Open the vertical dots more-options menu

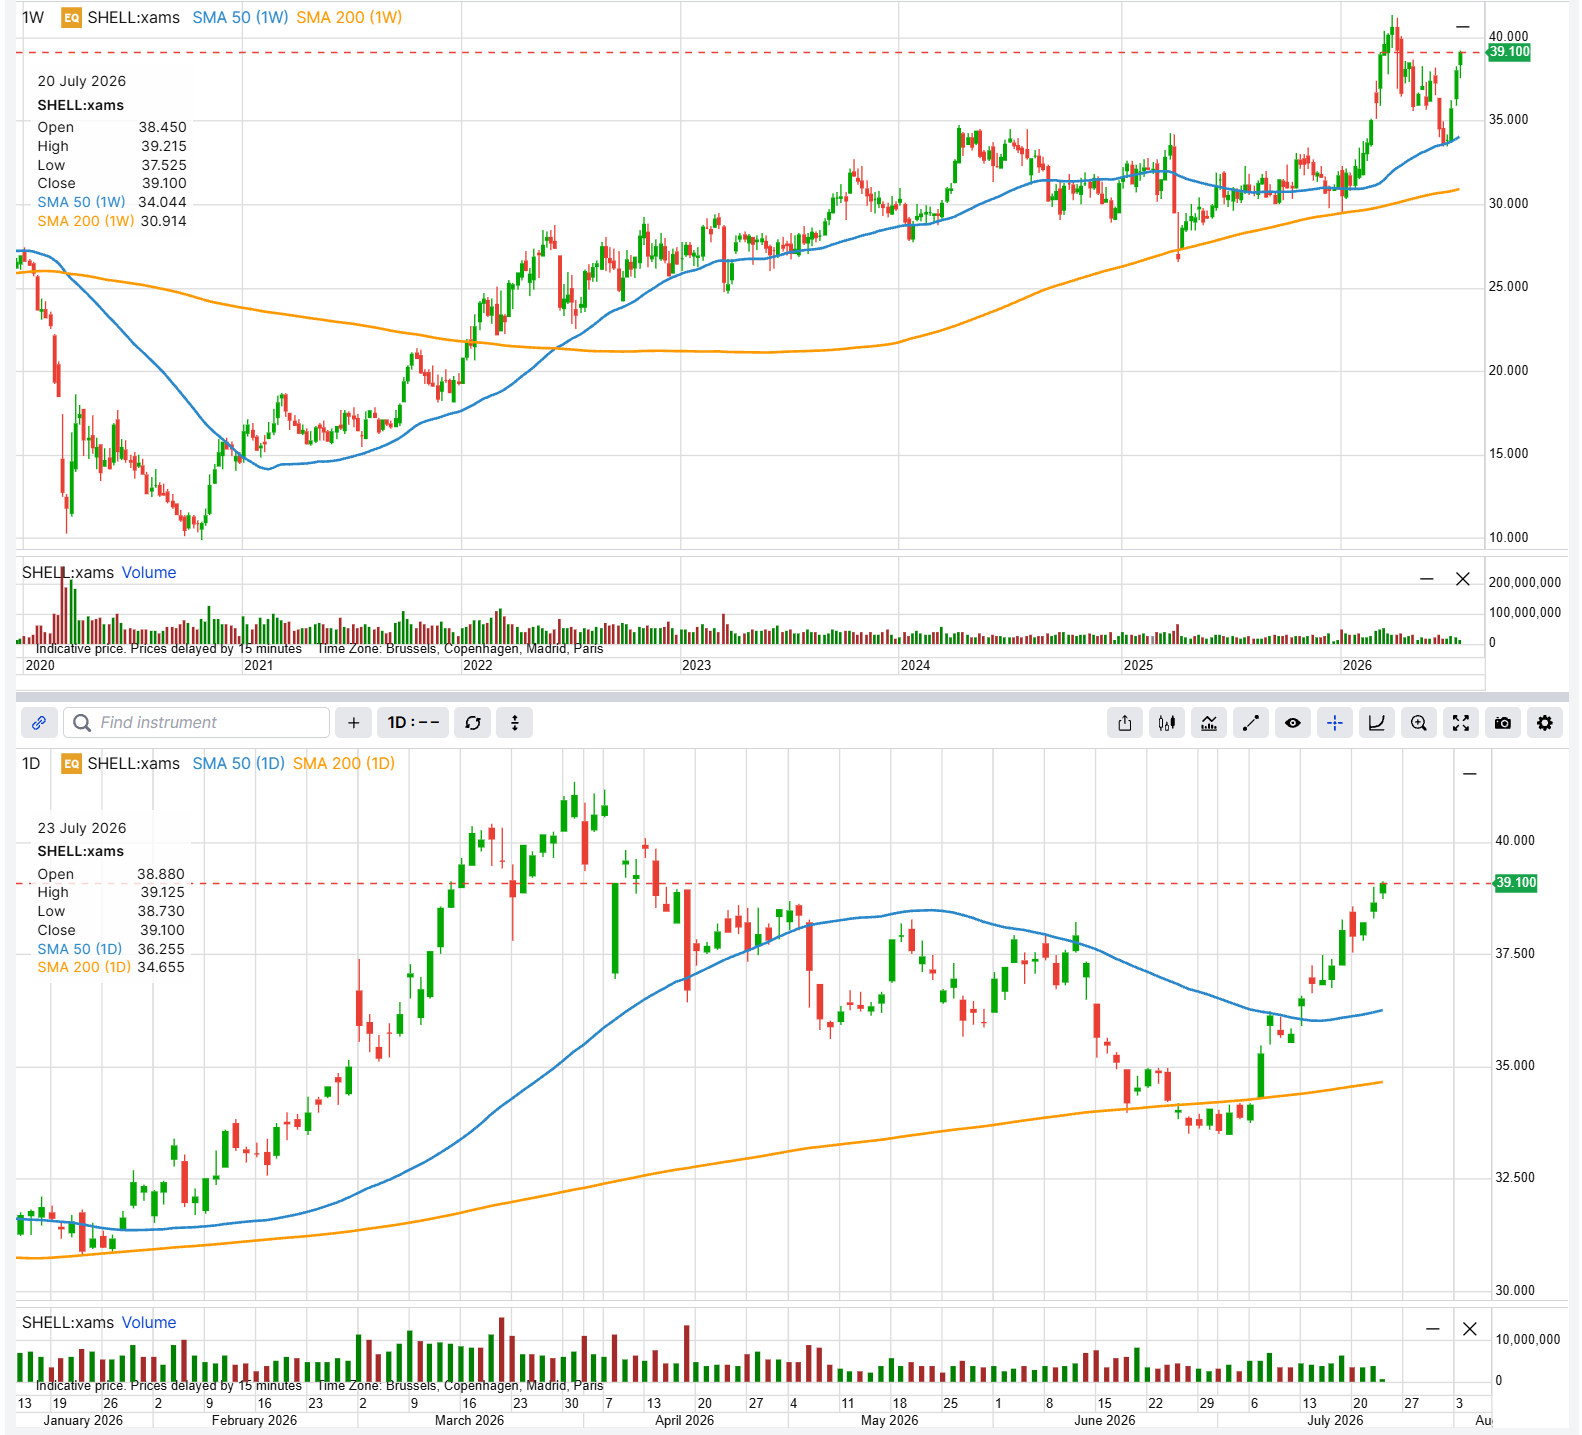click(x=515, y=722)
